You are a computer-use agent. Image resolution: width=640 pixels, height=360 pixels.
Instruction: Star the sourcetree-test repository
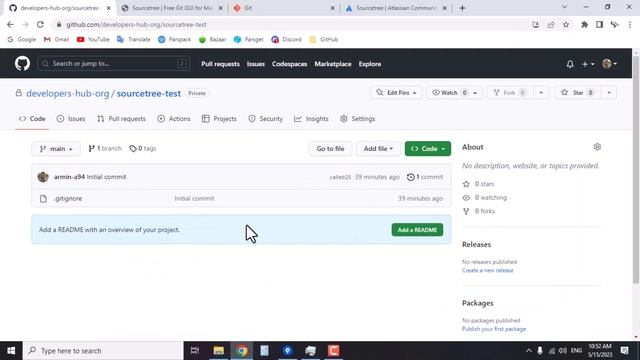(578, 93)
